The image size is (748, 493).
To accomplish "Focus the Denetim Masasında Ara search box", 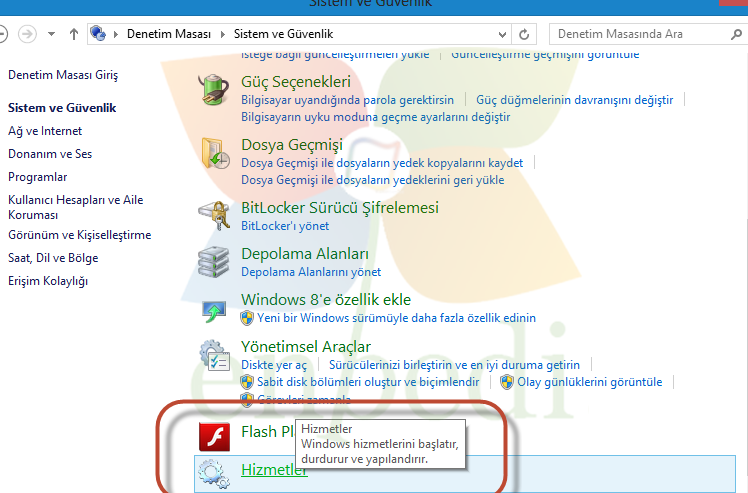I will point(642,34).
